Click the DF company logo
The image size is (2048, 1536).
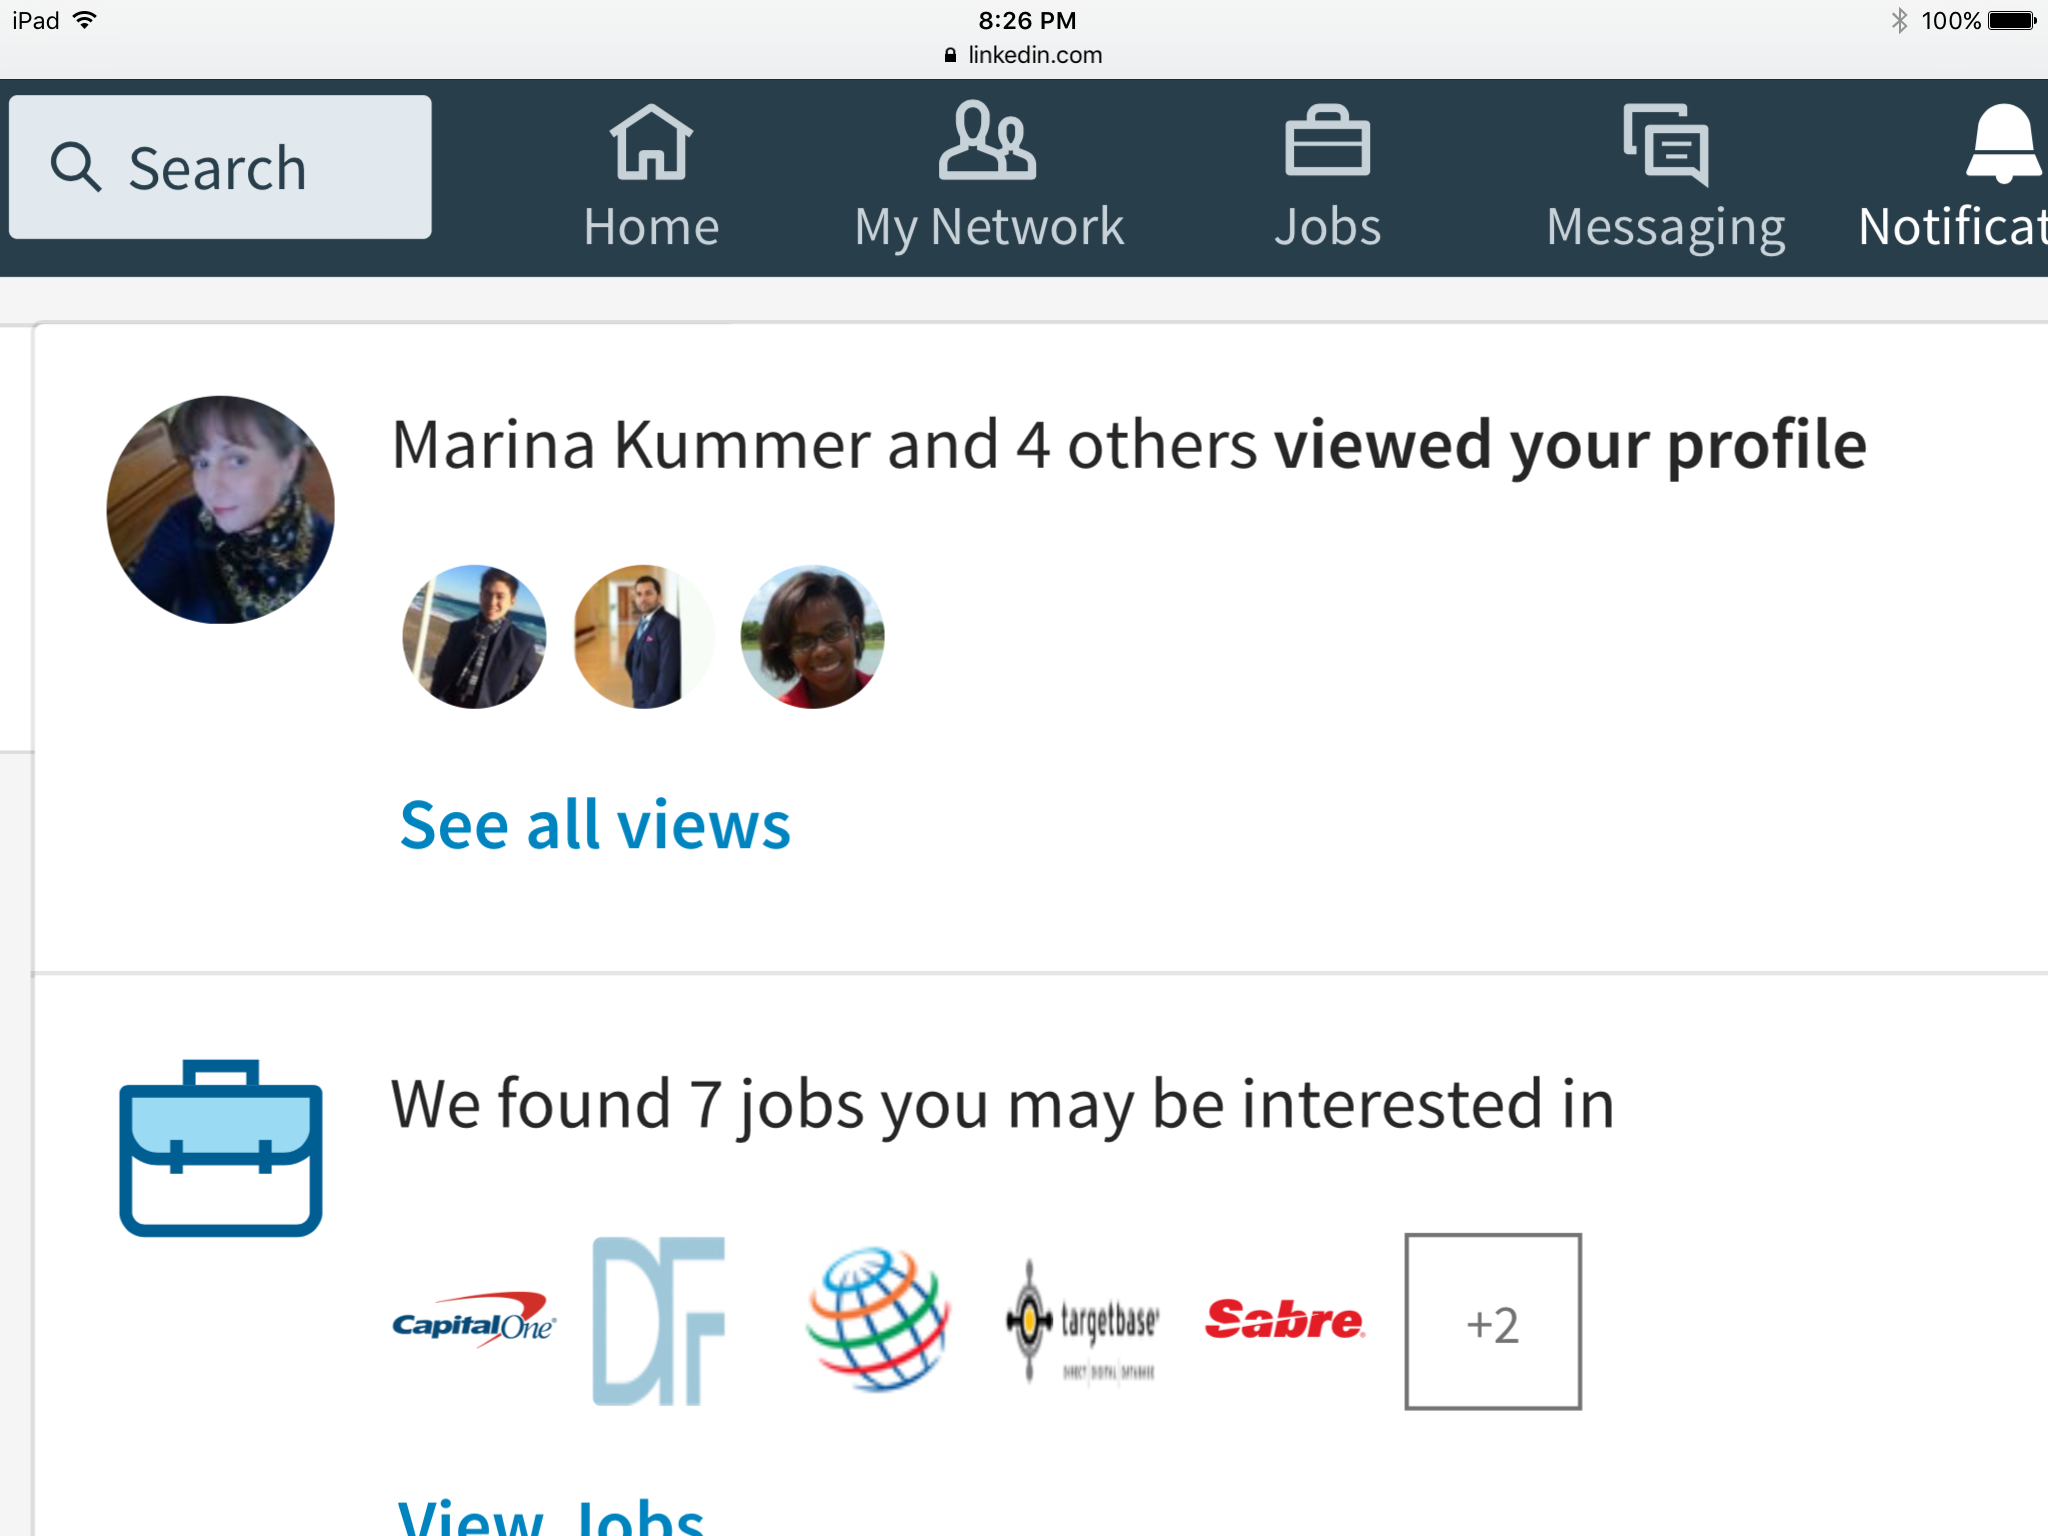pyautogui.click(x=659, y=1321)
